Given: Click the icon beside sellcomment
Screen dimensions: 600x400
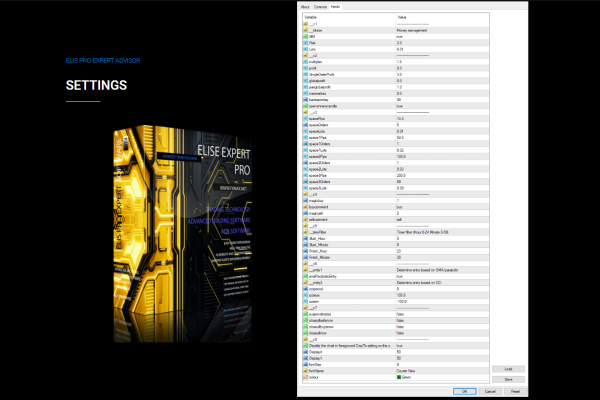Looking at the screenshot, I should tap(305, 220).
